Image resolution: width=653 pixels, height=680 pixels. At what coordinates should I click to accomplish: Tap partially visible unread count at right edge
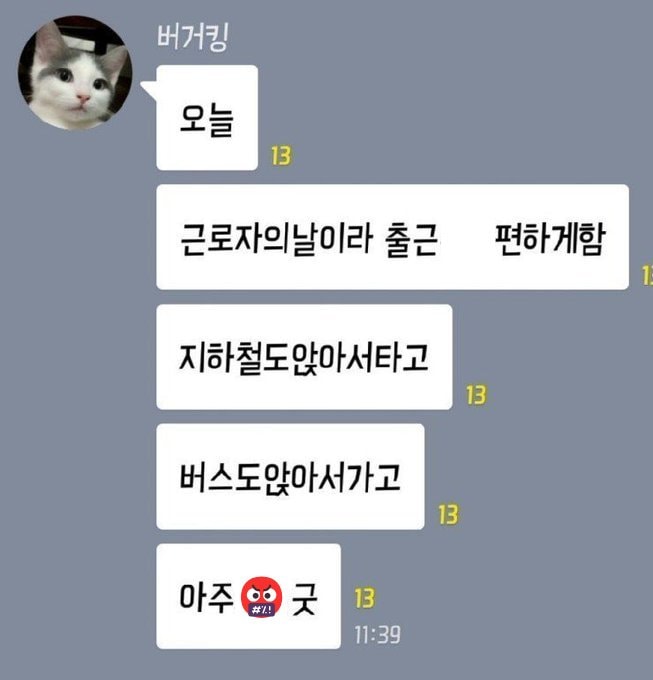(647, 275)
